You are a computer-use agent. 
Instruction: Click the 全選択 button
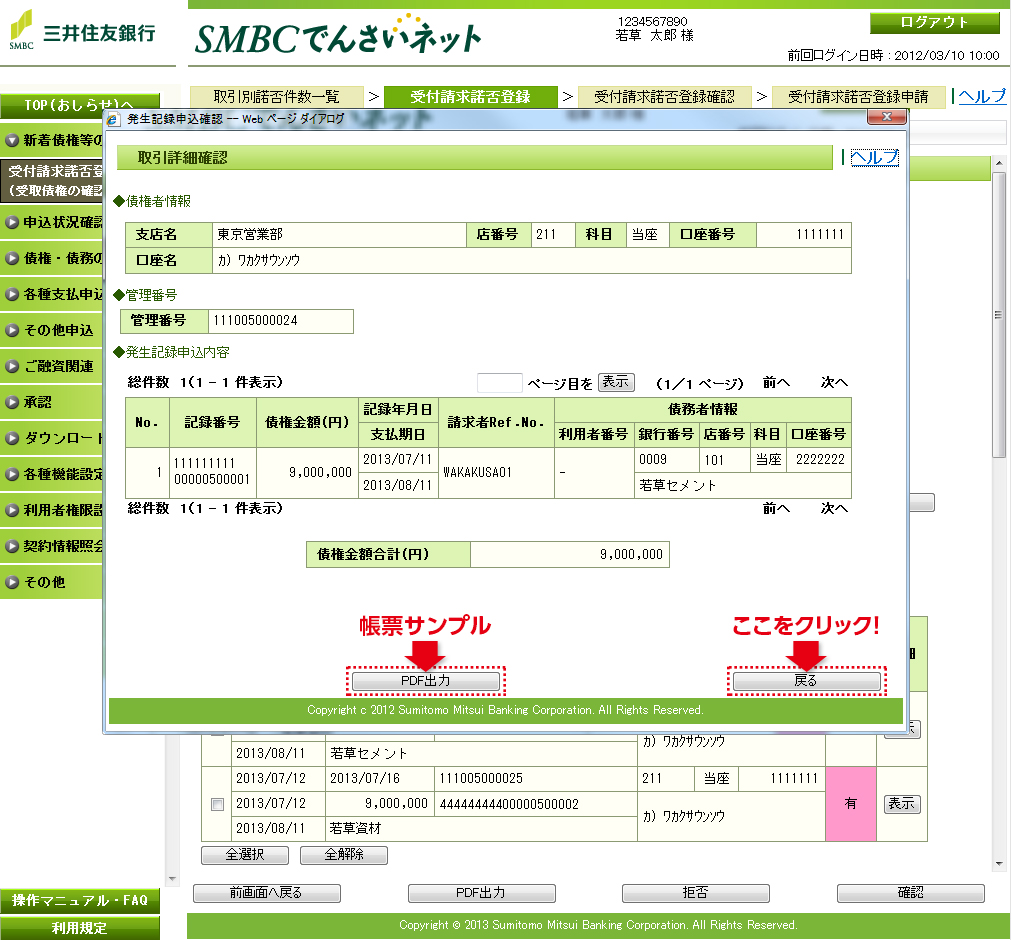pyautogui.click(x=245, y=855)
